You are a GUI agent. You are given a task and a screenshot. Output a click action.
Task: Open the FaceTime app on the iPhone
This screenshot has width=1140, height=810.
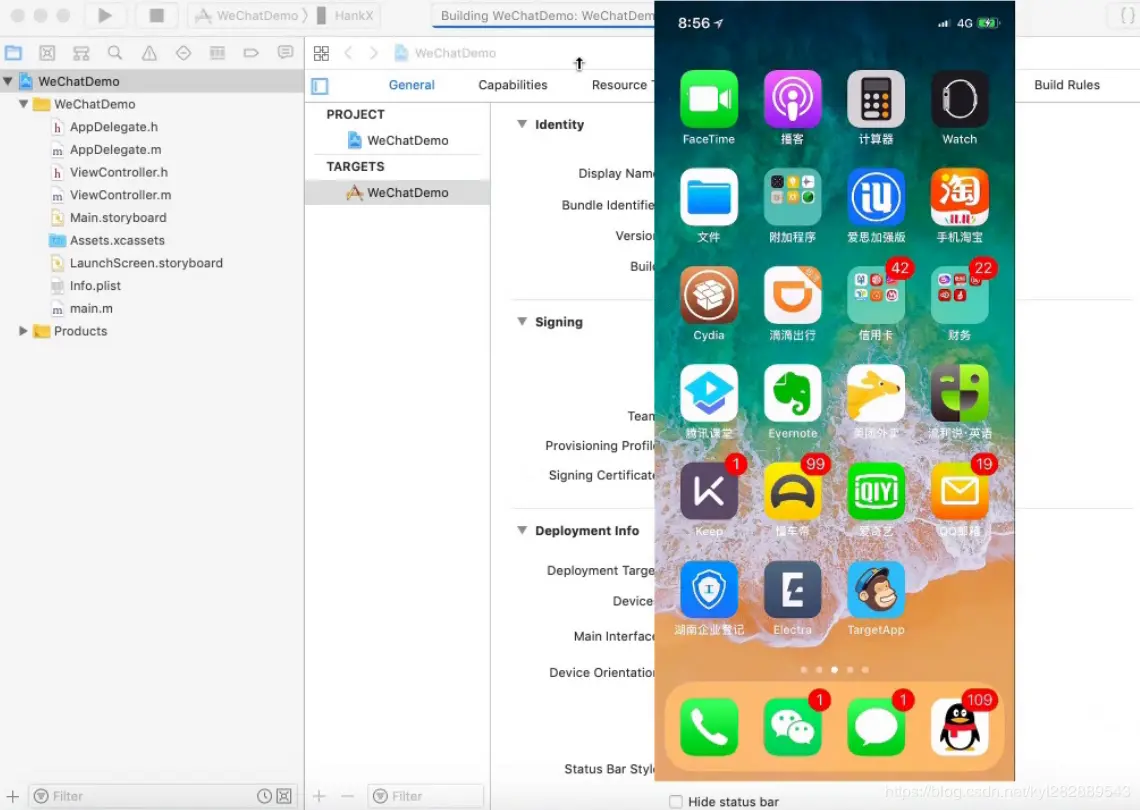click(709, 99)
